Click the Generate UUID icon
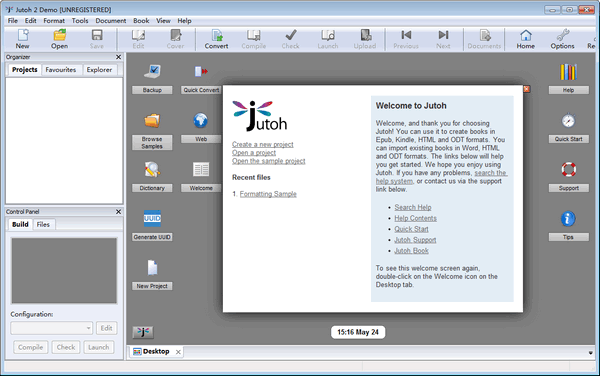This screenshot has width=600, height=376. [152, 218]
